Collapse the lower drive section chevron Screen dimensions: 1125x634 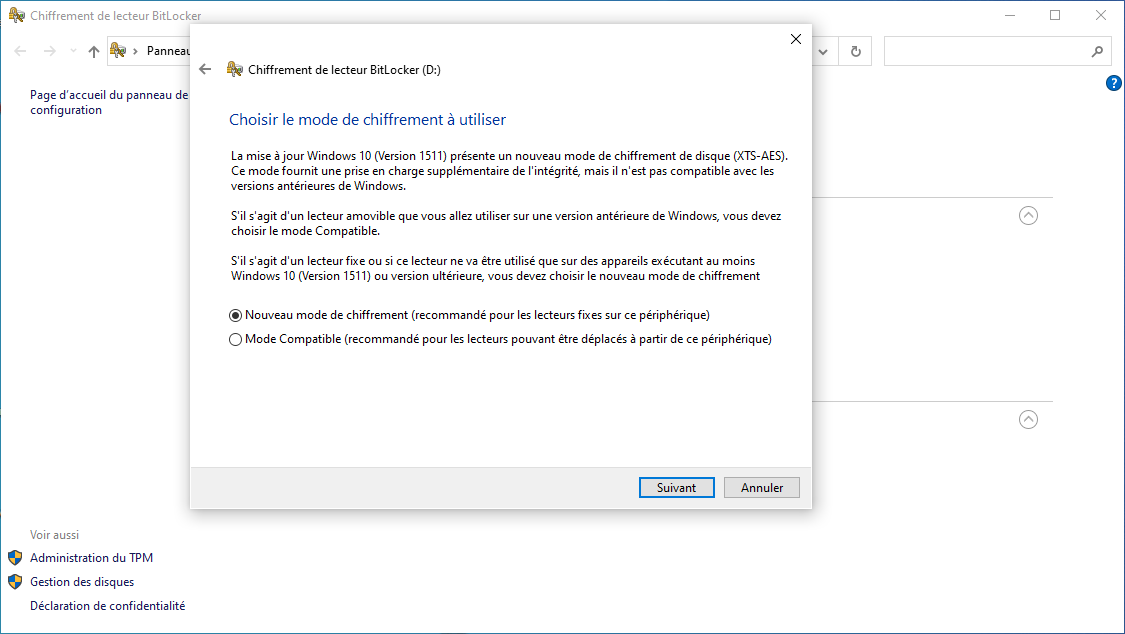[1028, 420]
